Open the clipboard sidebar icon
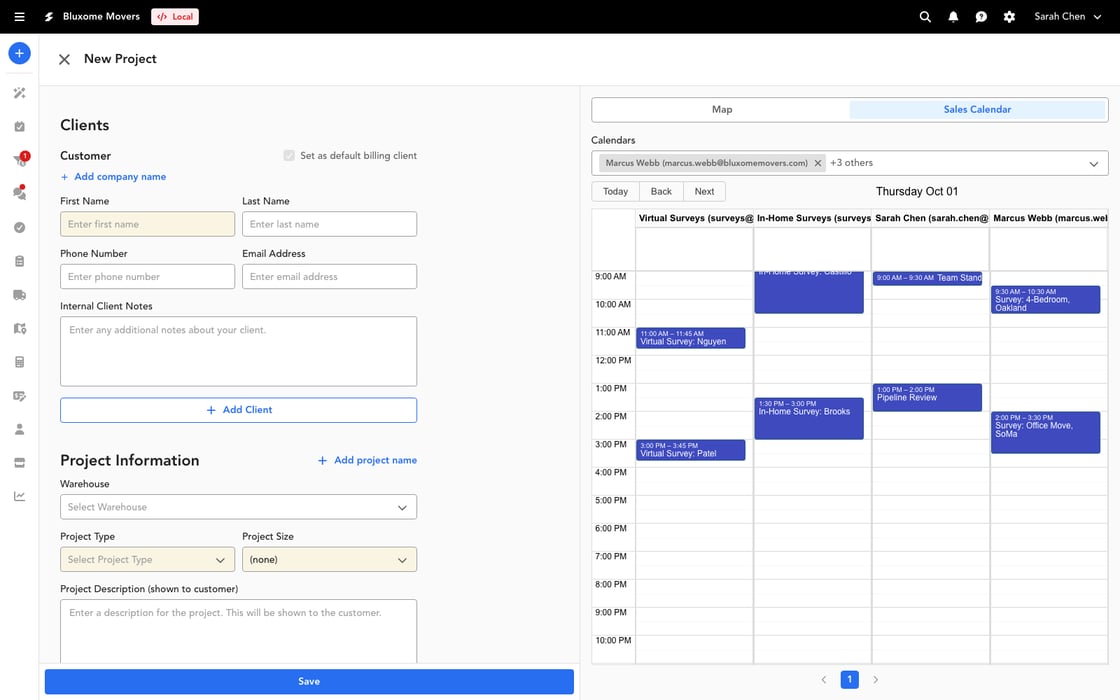Viewport: 1120px width, 700px height. tap(19, 261)
